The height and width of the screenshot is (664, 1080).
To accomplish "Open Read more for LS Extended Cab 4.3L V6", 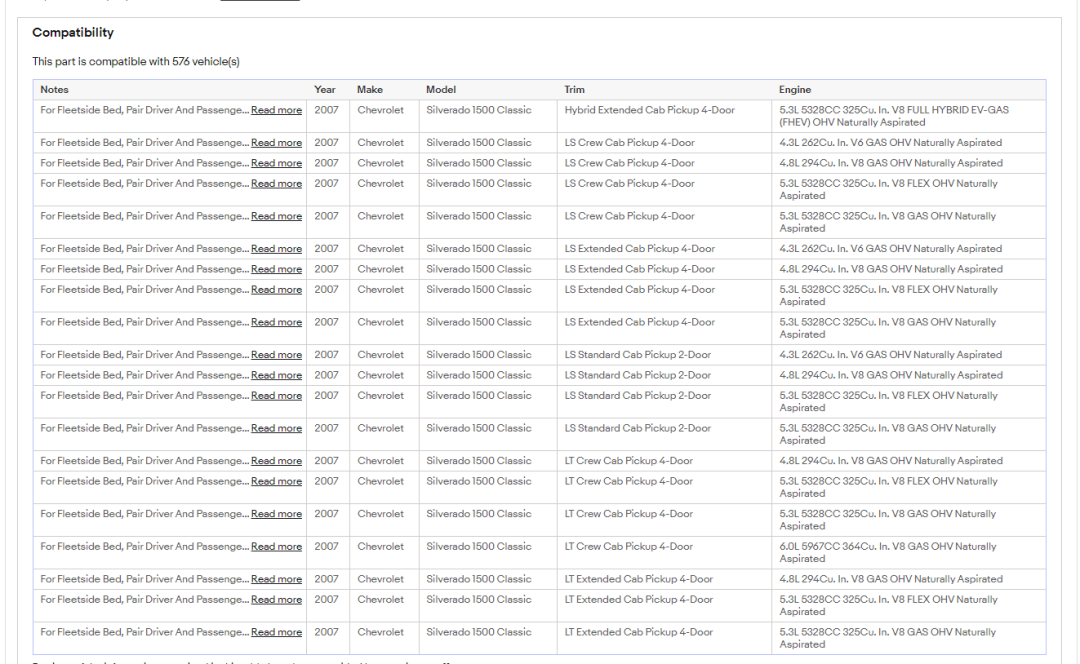I will (276, 249).
